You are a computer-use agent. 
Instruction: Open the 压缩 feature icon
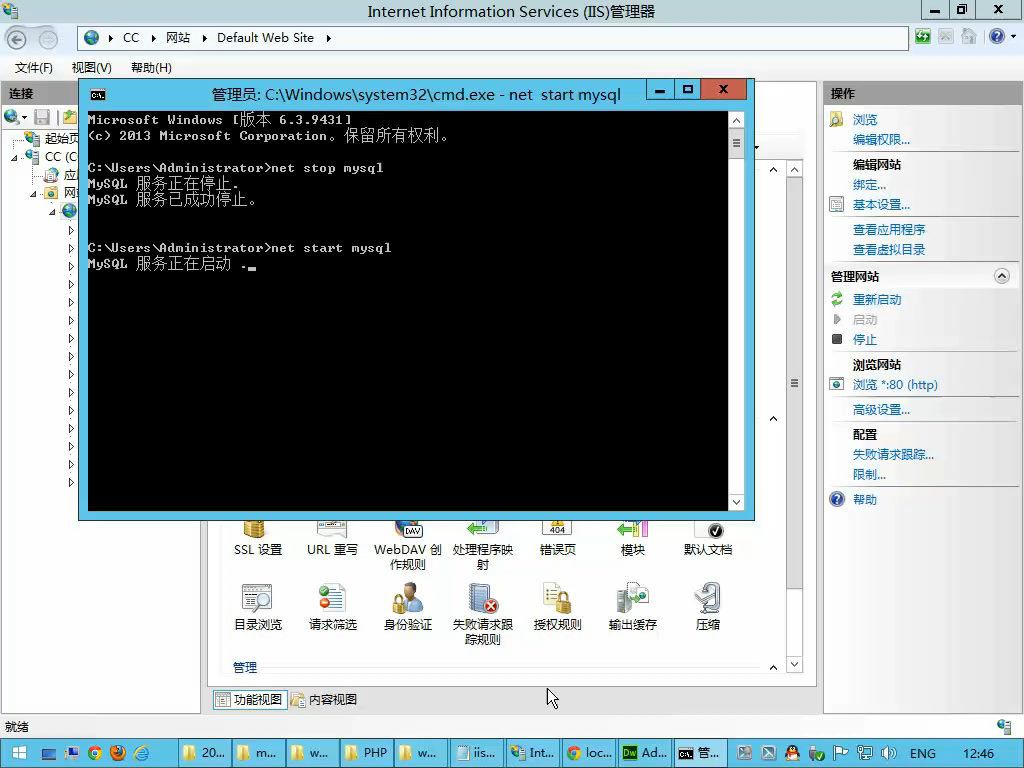pyautogui.click(x=707, y=607)
